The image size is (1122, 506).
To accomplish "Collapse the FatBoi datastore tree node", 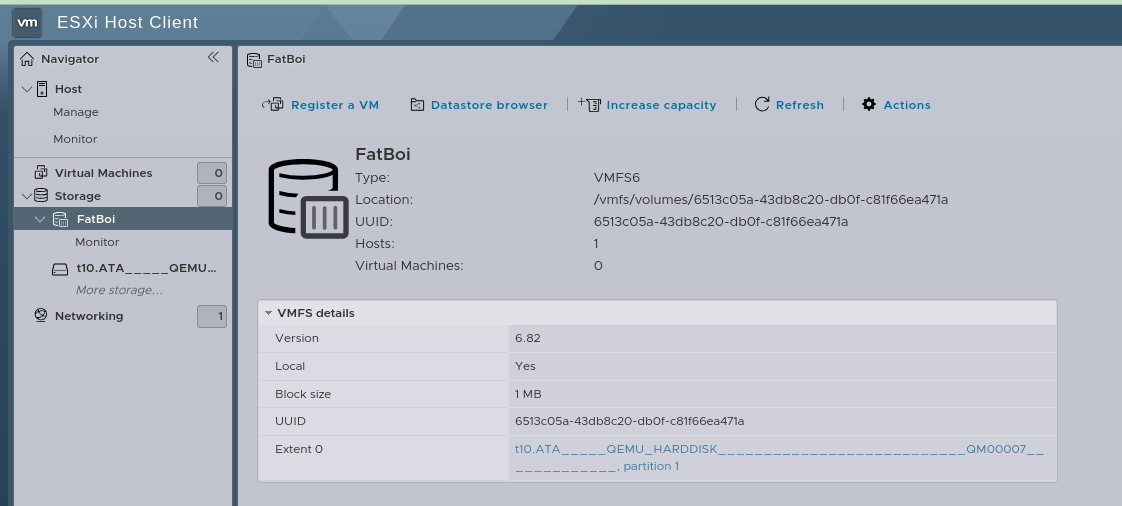I will 40,219.
